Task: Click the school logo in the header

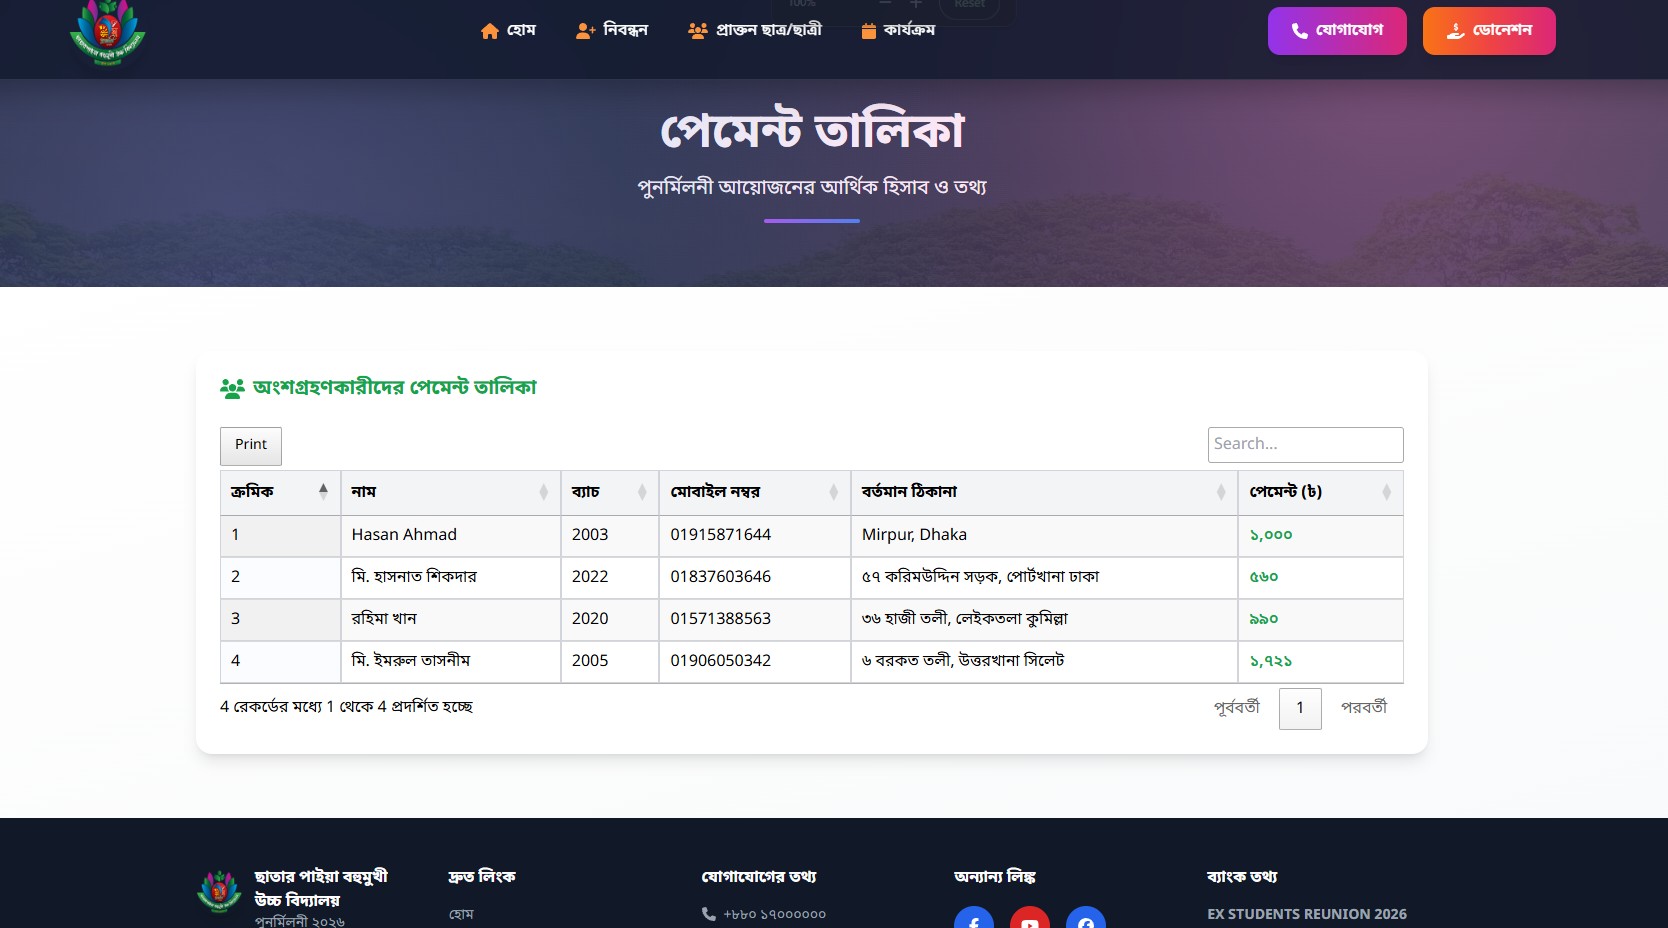Action: 107,32
